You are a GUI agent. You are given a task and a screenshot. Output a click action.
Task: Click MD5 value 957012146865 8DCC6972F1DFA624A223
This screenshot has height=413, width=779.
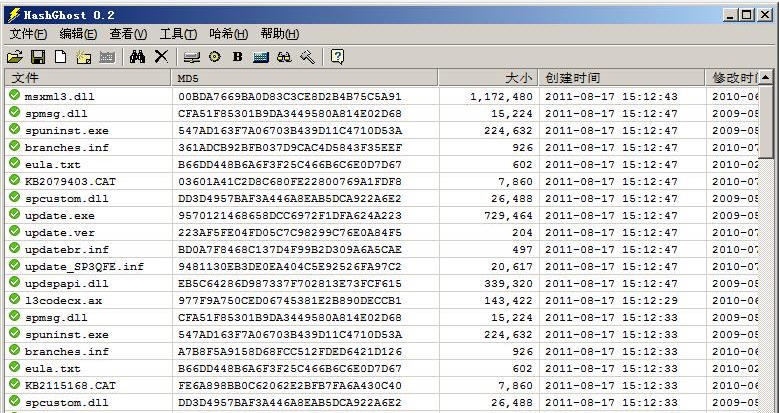coord(290,216)
